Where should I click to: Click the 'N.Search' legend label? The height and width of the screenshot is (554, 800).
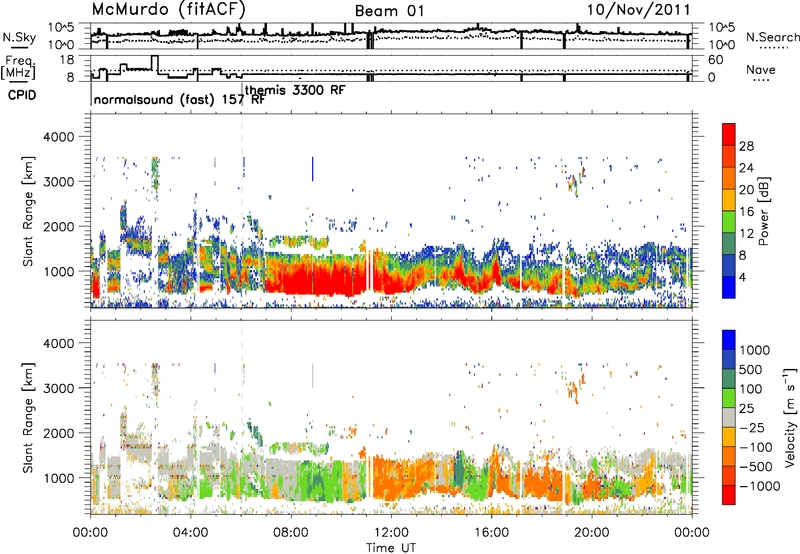(772, 37)
